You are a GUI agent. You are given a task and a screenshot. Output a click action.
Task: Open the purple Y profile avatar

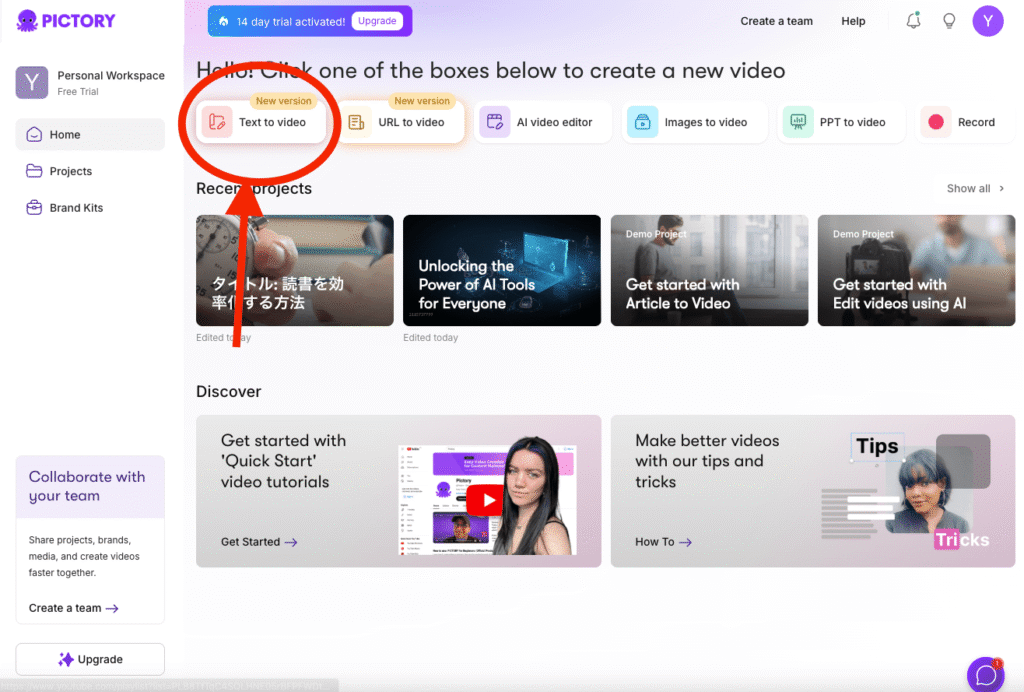987,21
